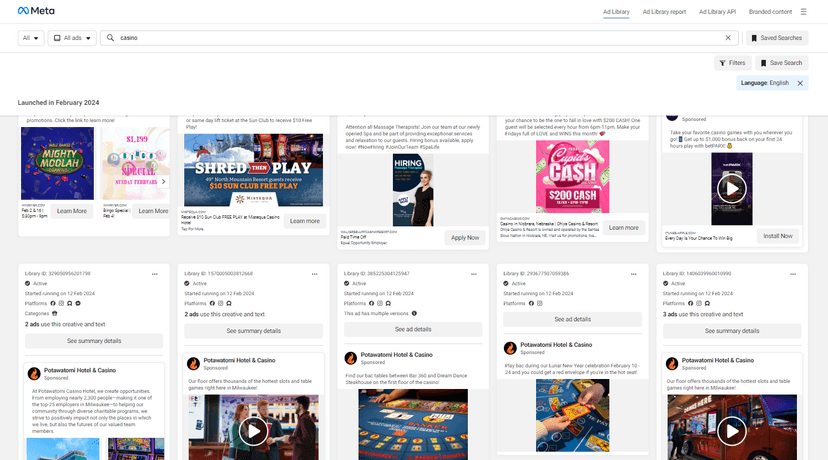Open the three-dot menu for ad 1406039960010990

(x=793, y=274)
